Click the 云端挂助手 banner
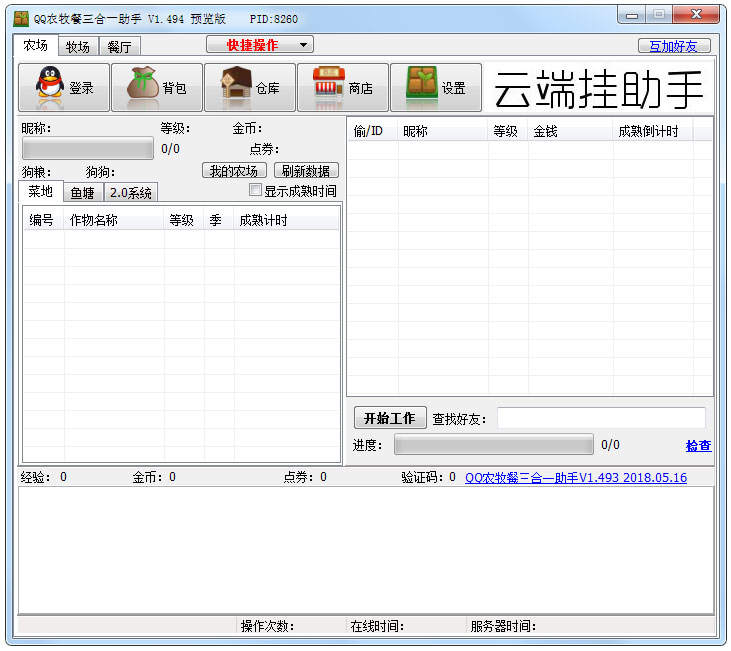This screenshot has height=651, width=731. pos(598,89)
